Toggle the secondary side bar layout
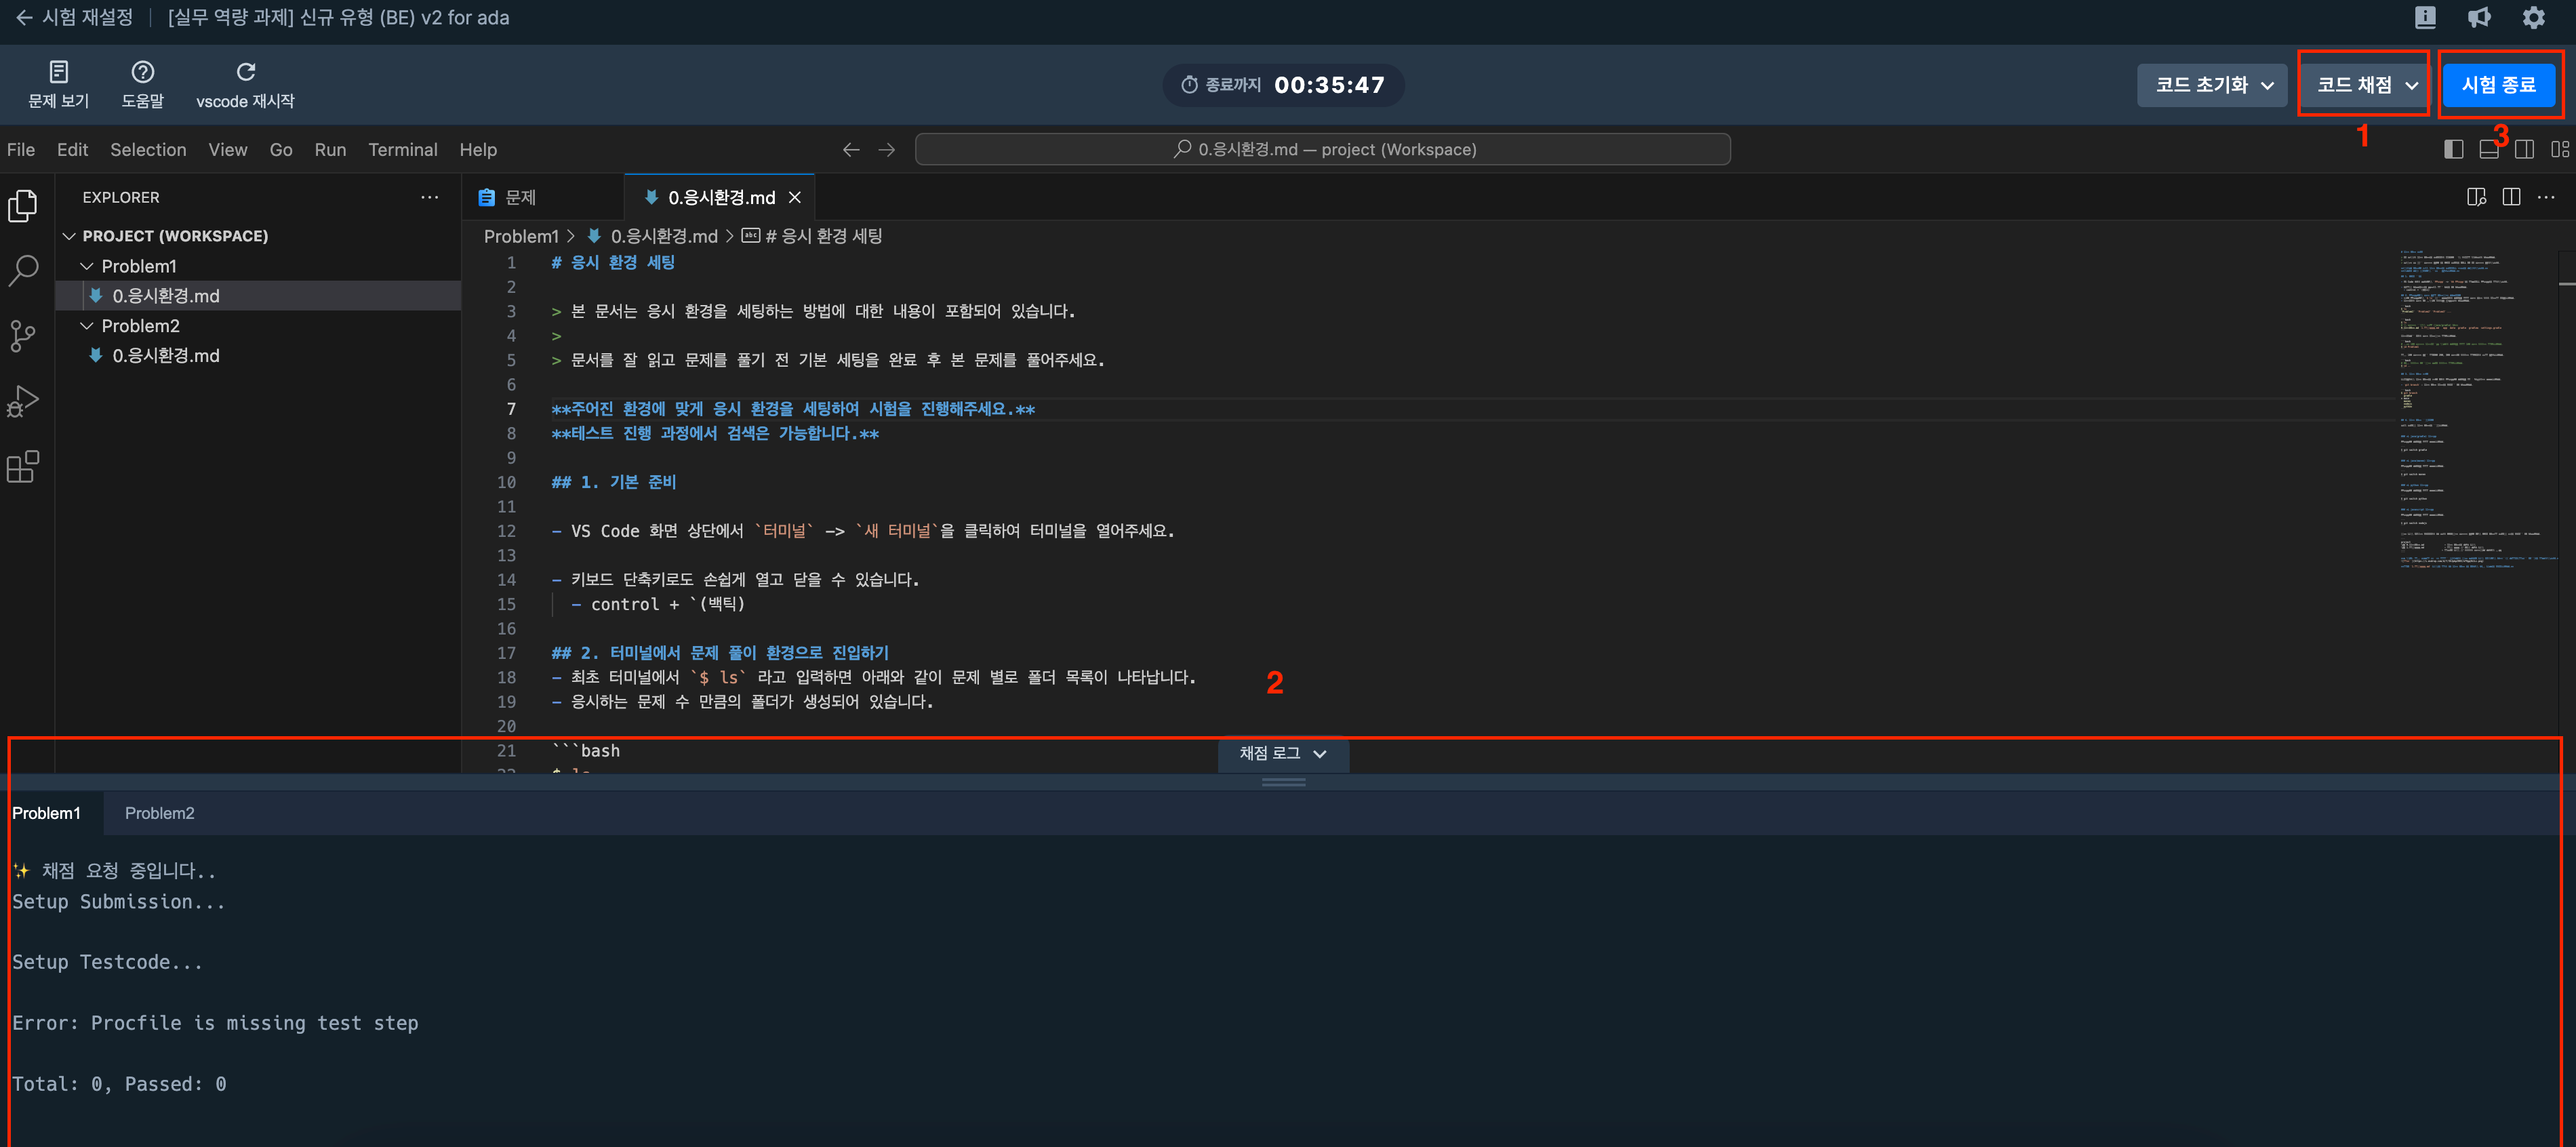Screen dimensions: 2576x1147 click(2525, 149)
